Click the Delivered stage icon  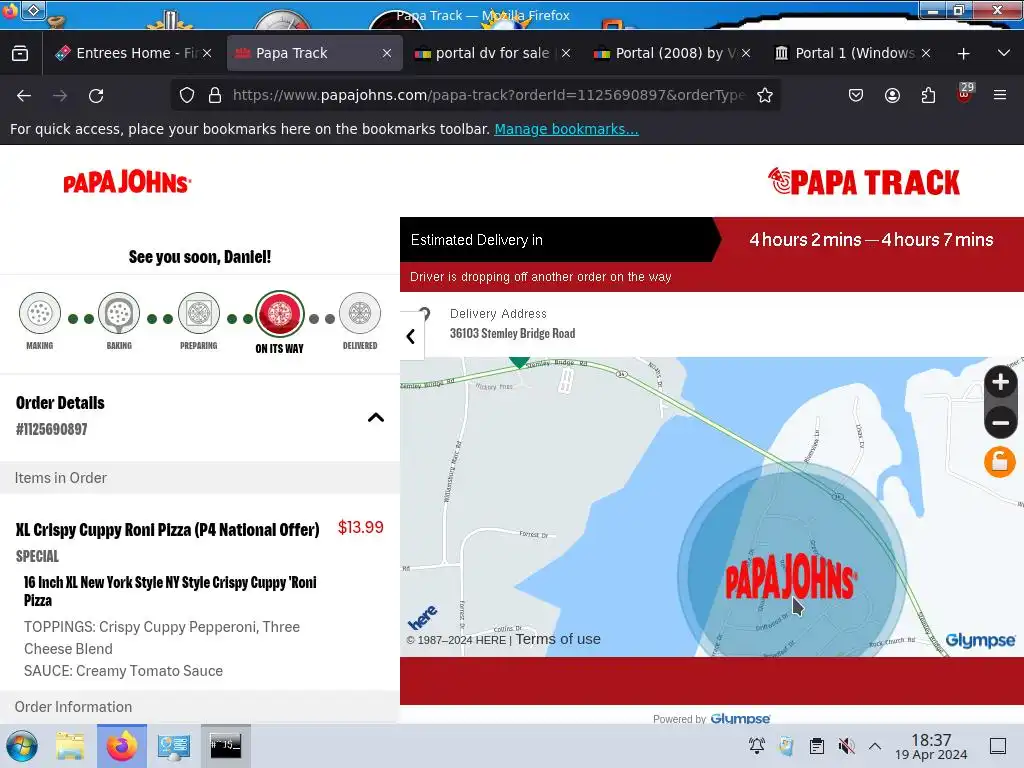(360, 313)
